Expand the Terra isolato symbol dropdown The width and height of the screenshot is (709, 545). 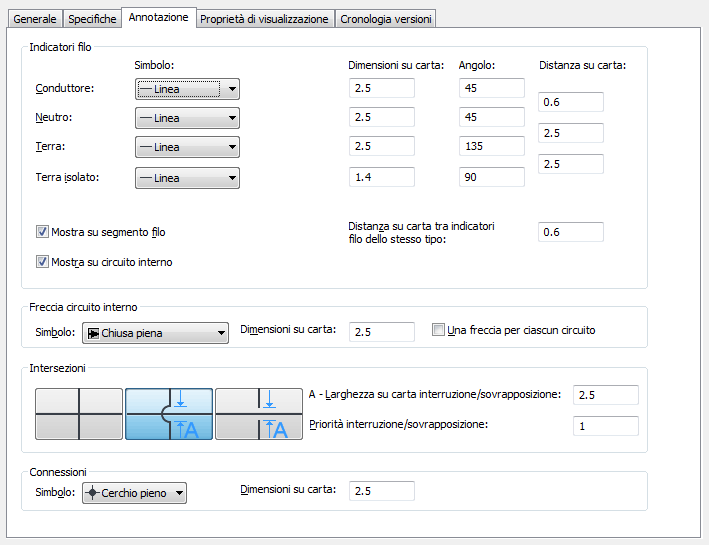(187, 178)
